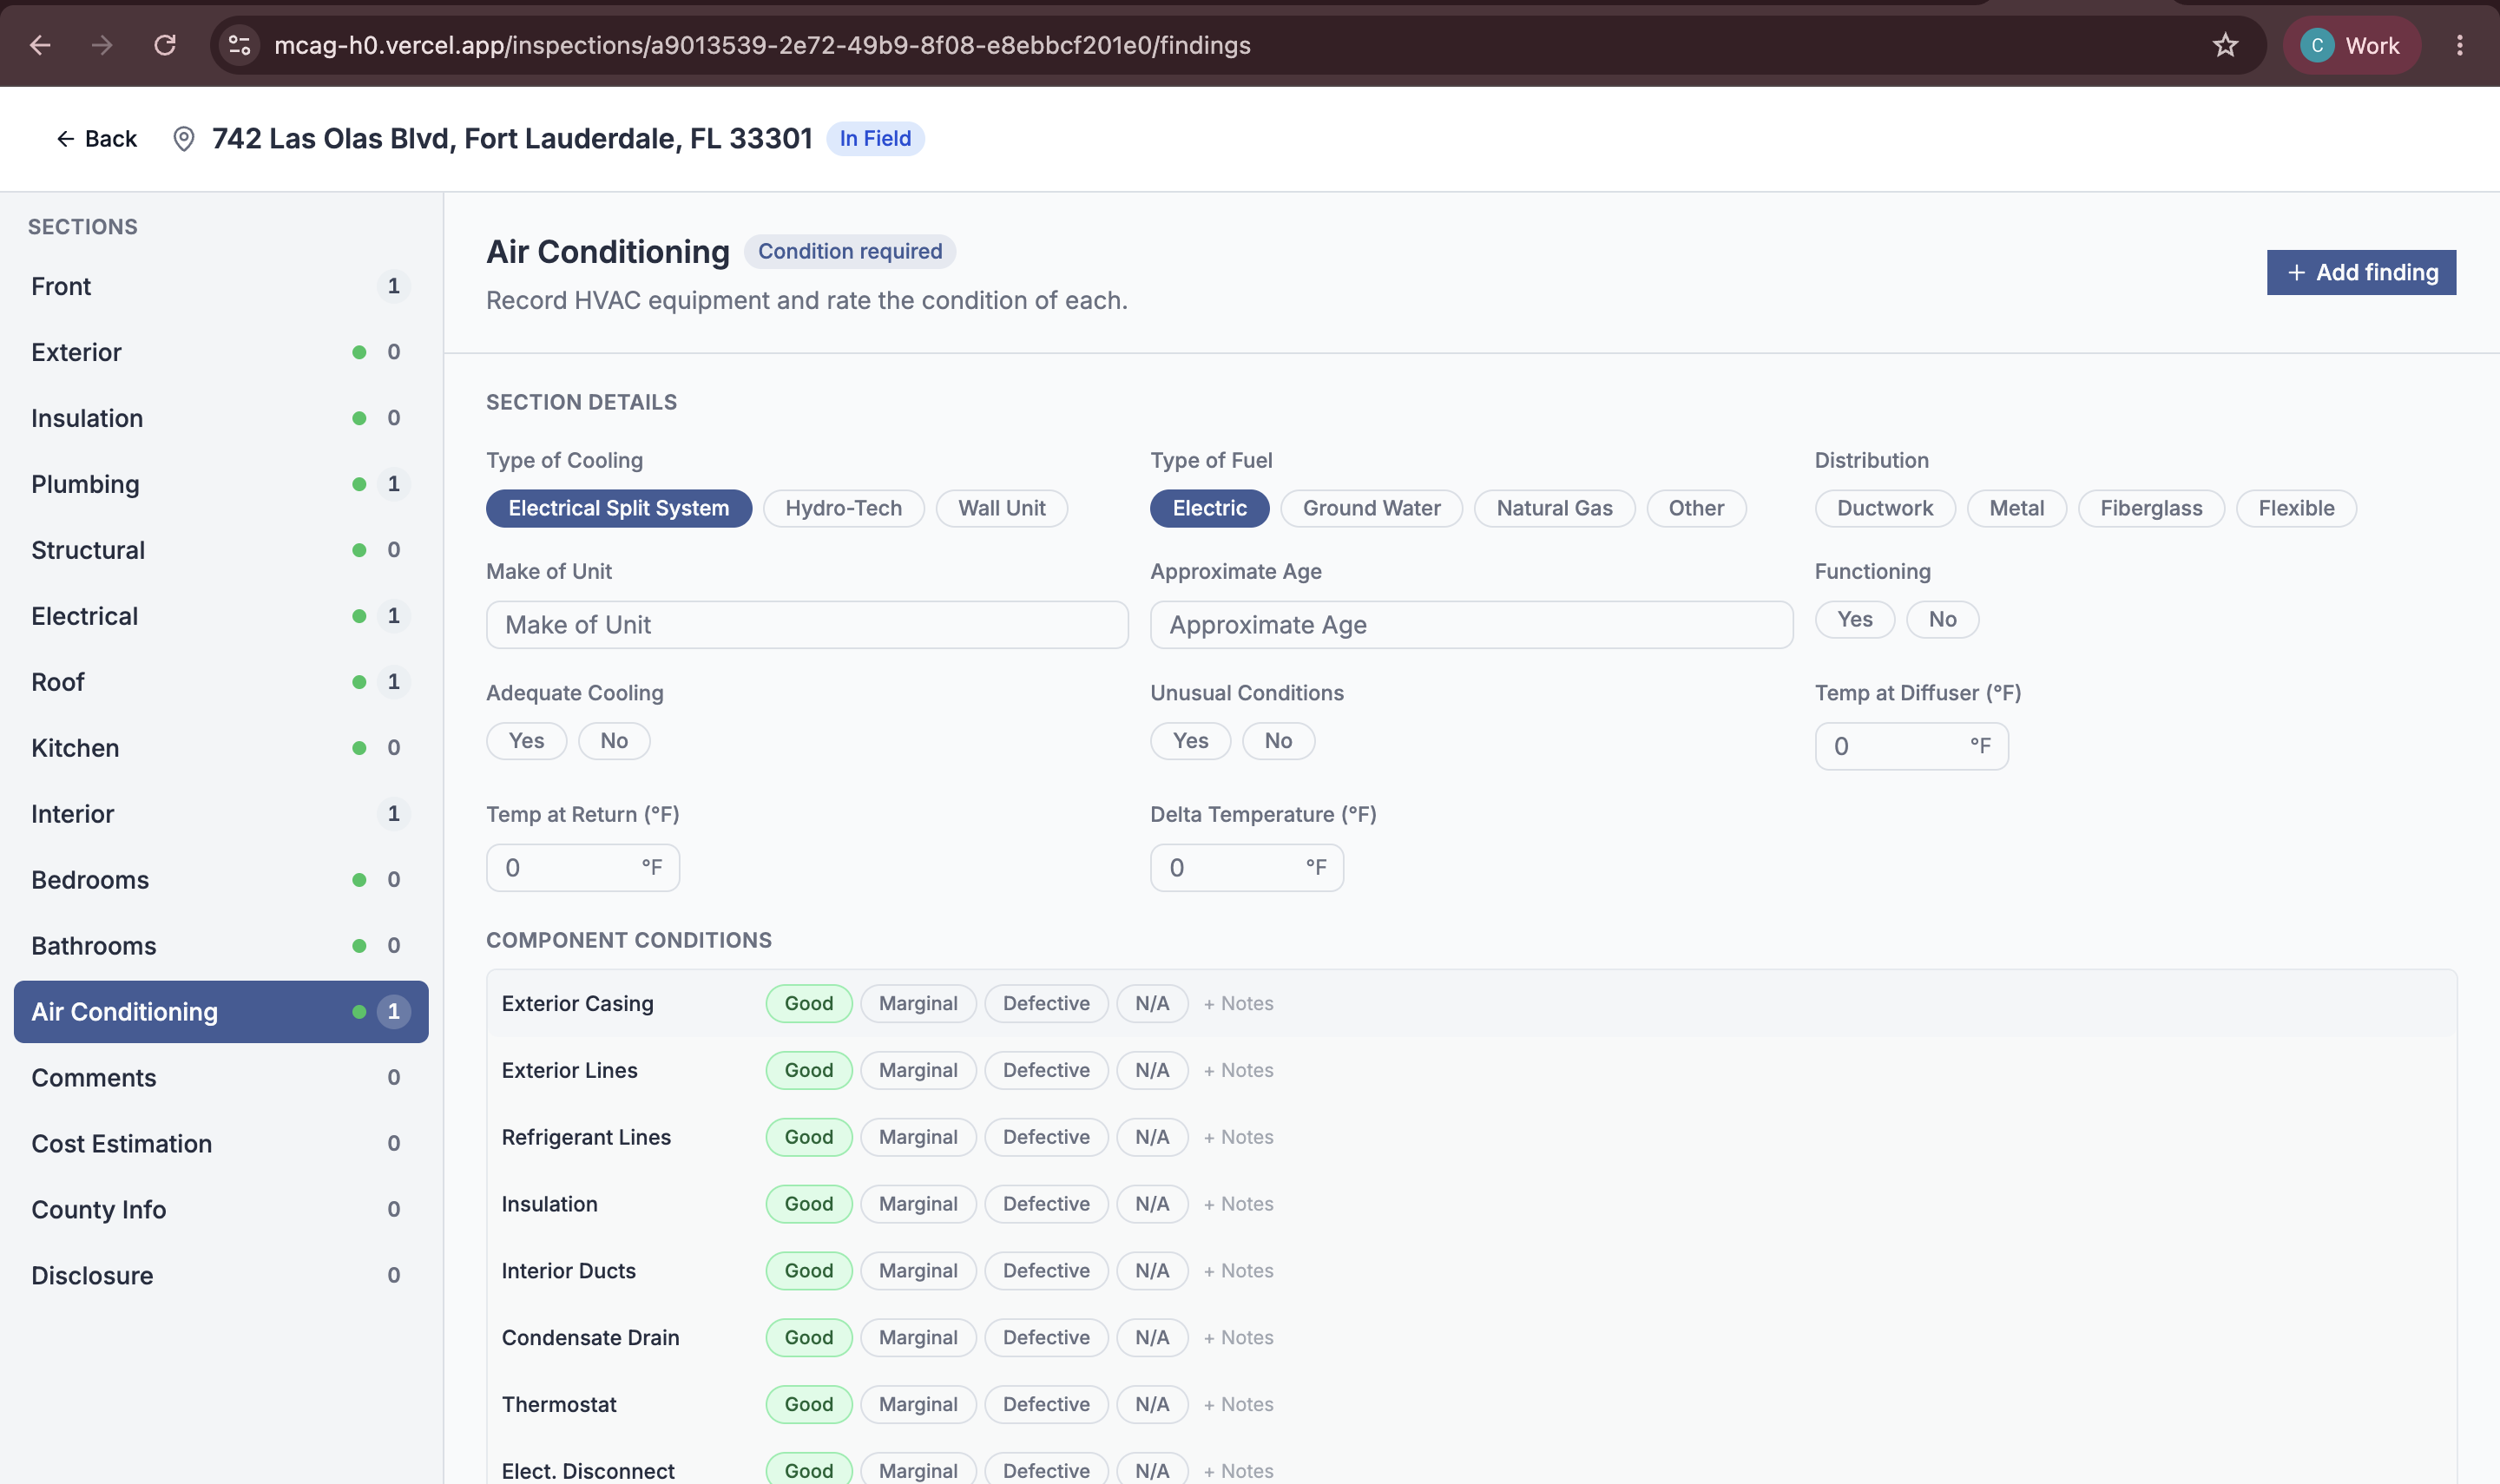The height and width of the screenshot is (1484, 2500).
Task: Add notes for Thermostat
Action: (x=1238, y=1405)
